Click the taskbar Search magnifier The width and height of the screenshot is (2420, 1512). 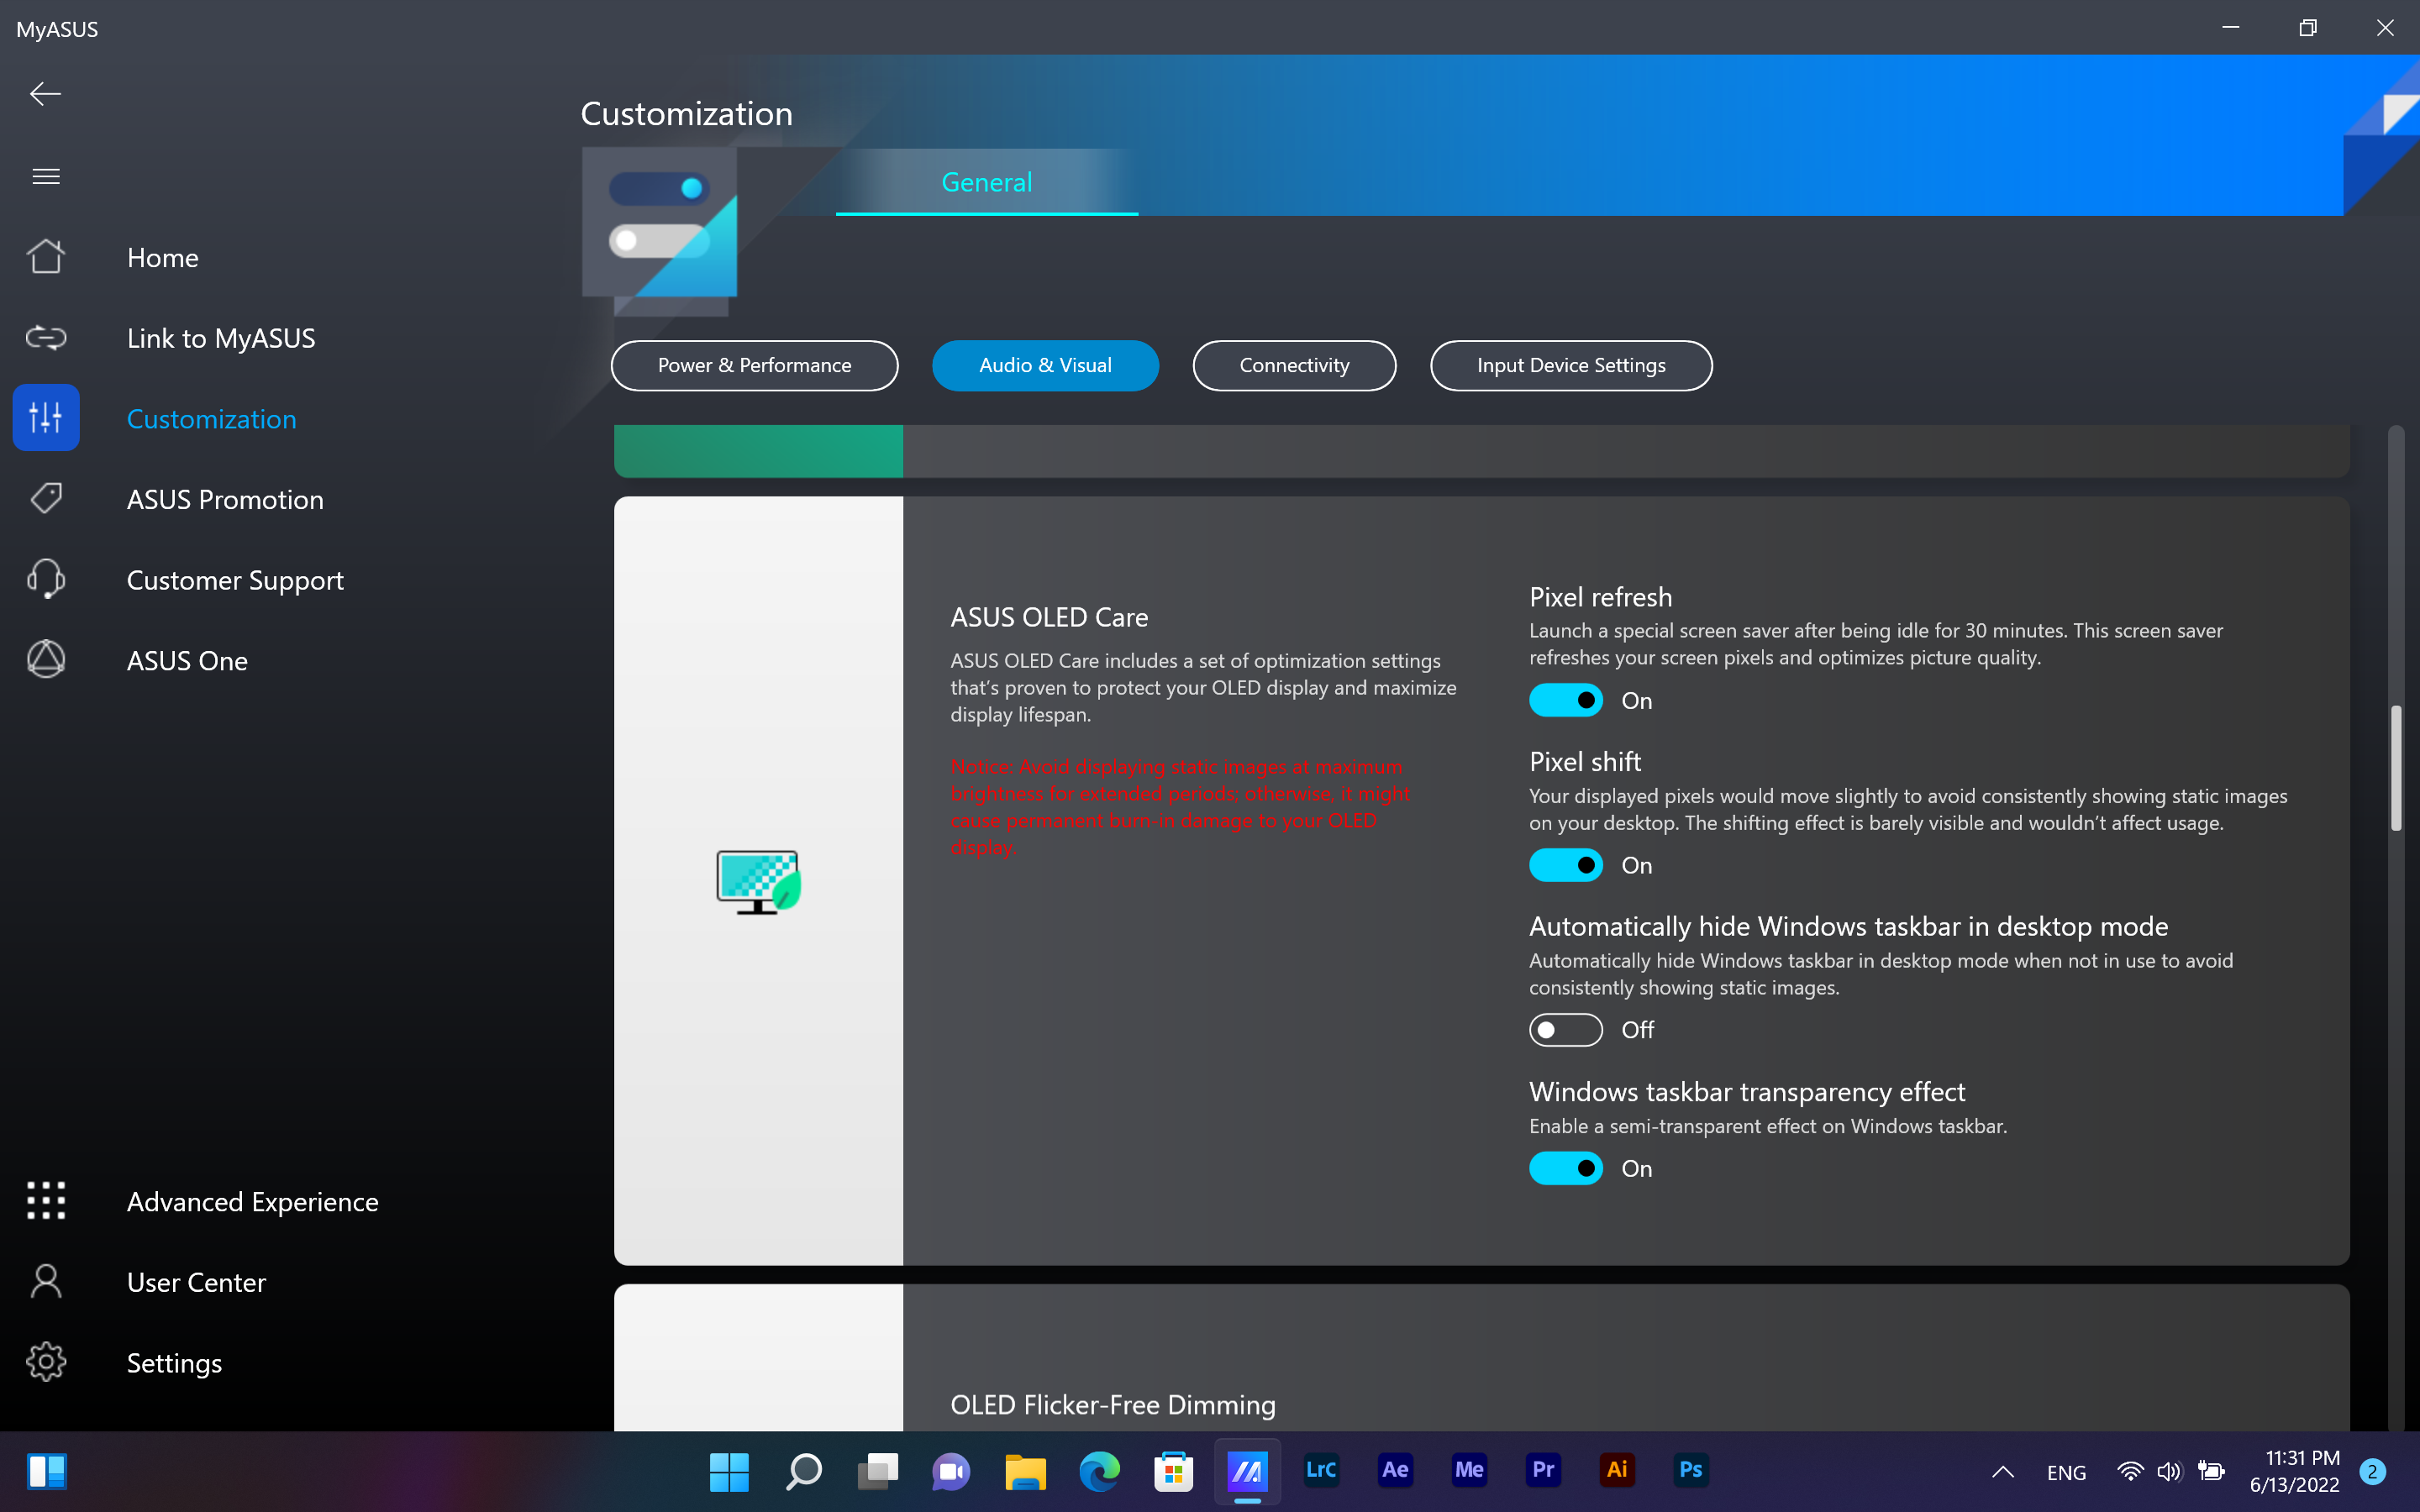click(x=804, y=1471)
